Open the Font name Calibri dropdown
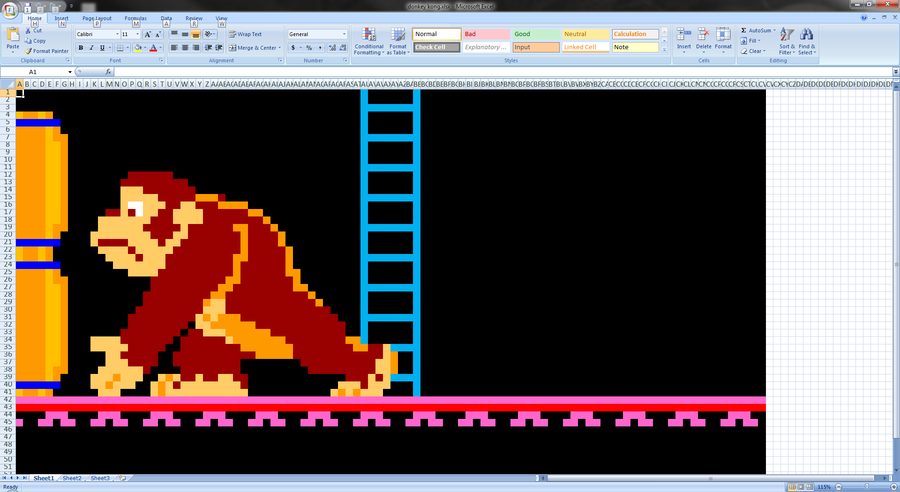This screenshot has width=900, height=492. [117, 34]
